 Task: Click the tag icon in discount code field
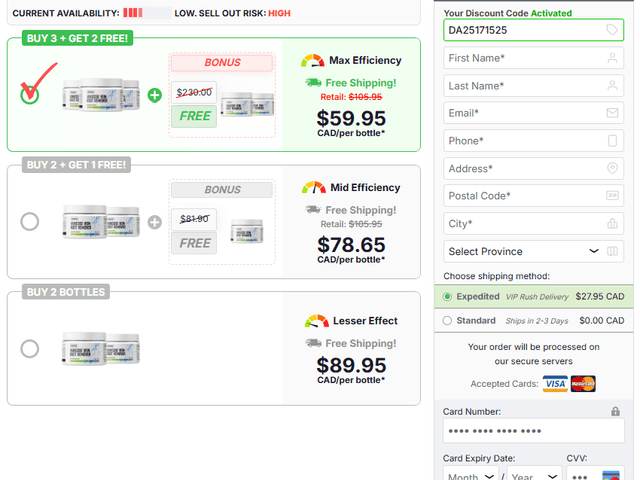coord(612,31)
